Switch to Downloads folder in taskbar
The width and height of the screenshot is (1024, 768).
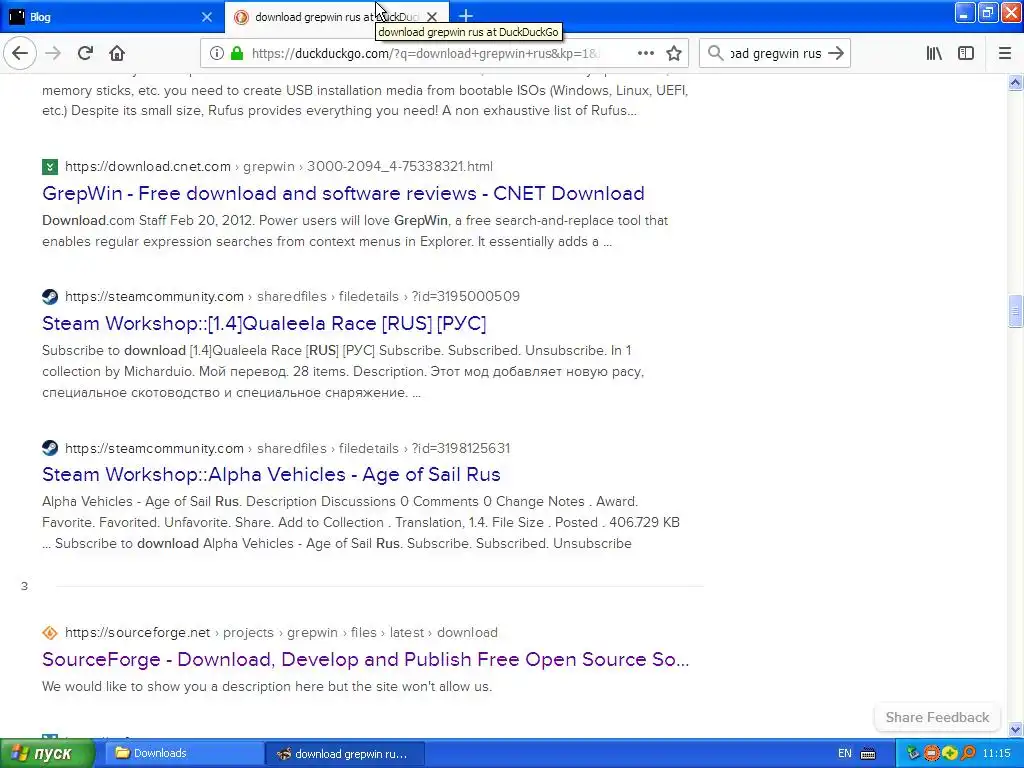184,754
